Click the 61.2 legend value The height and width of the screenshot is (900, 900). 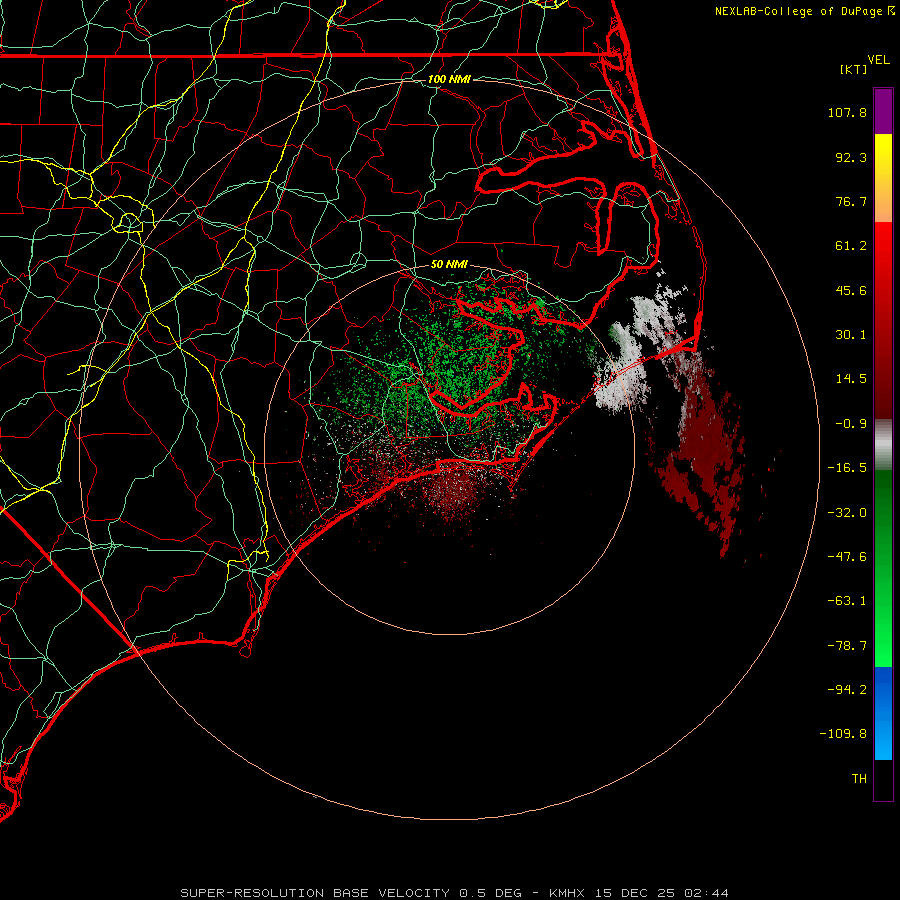pyautogui.click(x=851, y=246)
